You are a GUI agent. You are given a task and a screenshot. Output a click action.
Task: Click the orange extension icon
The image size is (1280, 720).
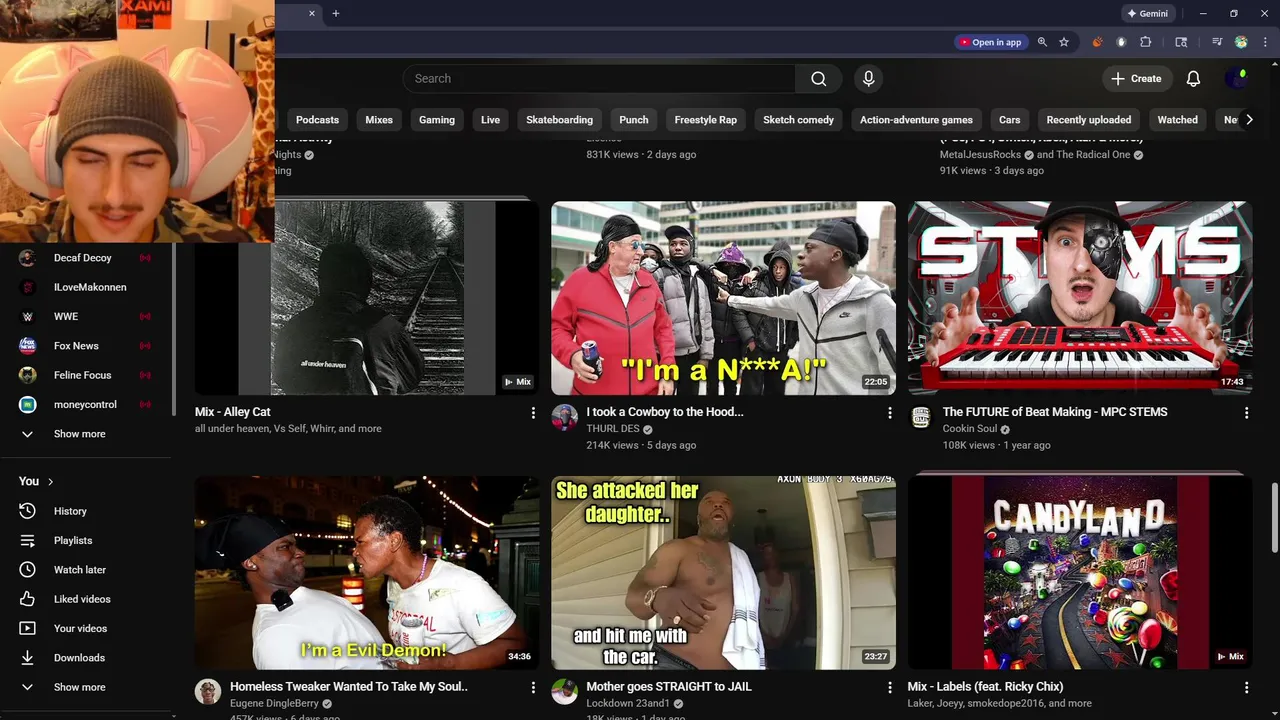(x=1097, y=42)
